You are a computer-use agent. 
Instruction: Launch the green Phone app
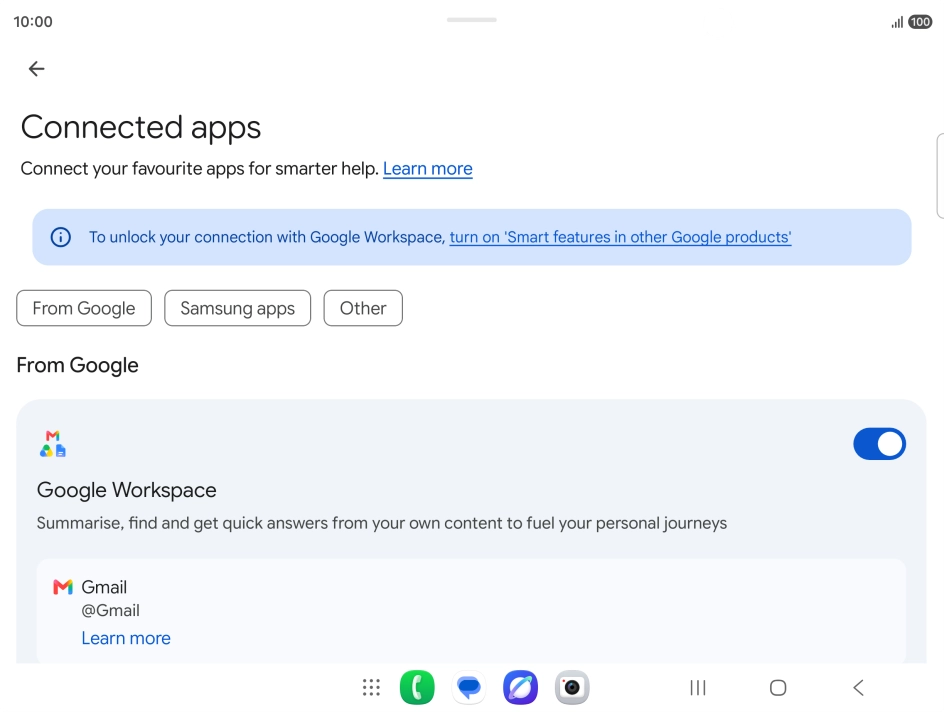click(417, 687)
